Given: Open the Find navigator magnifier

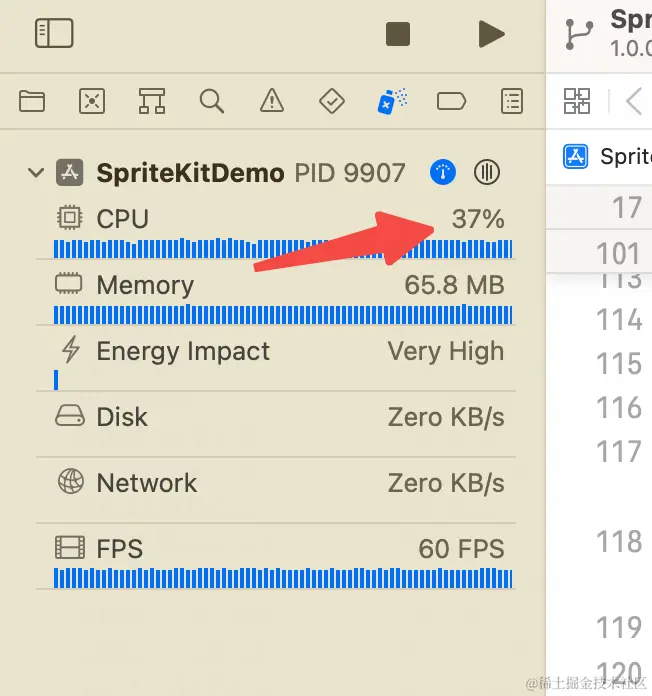Looking at the screenshot, I should coord(211,100).
